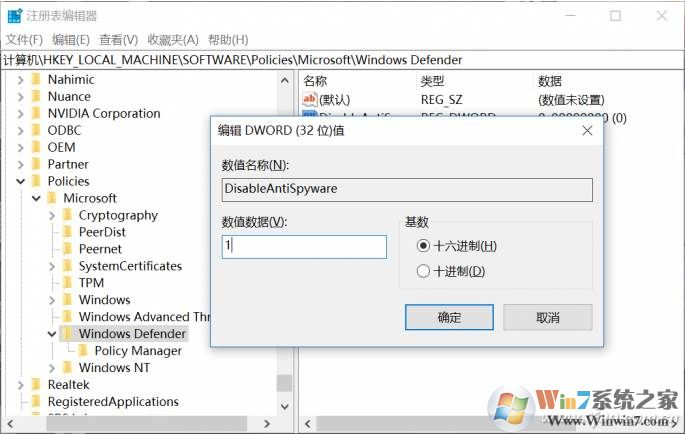Expand the Realtek key
Screen dimensions: 685x435
(x=20, y=385)
